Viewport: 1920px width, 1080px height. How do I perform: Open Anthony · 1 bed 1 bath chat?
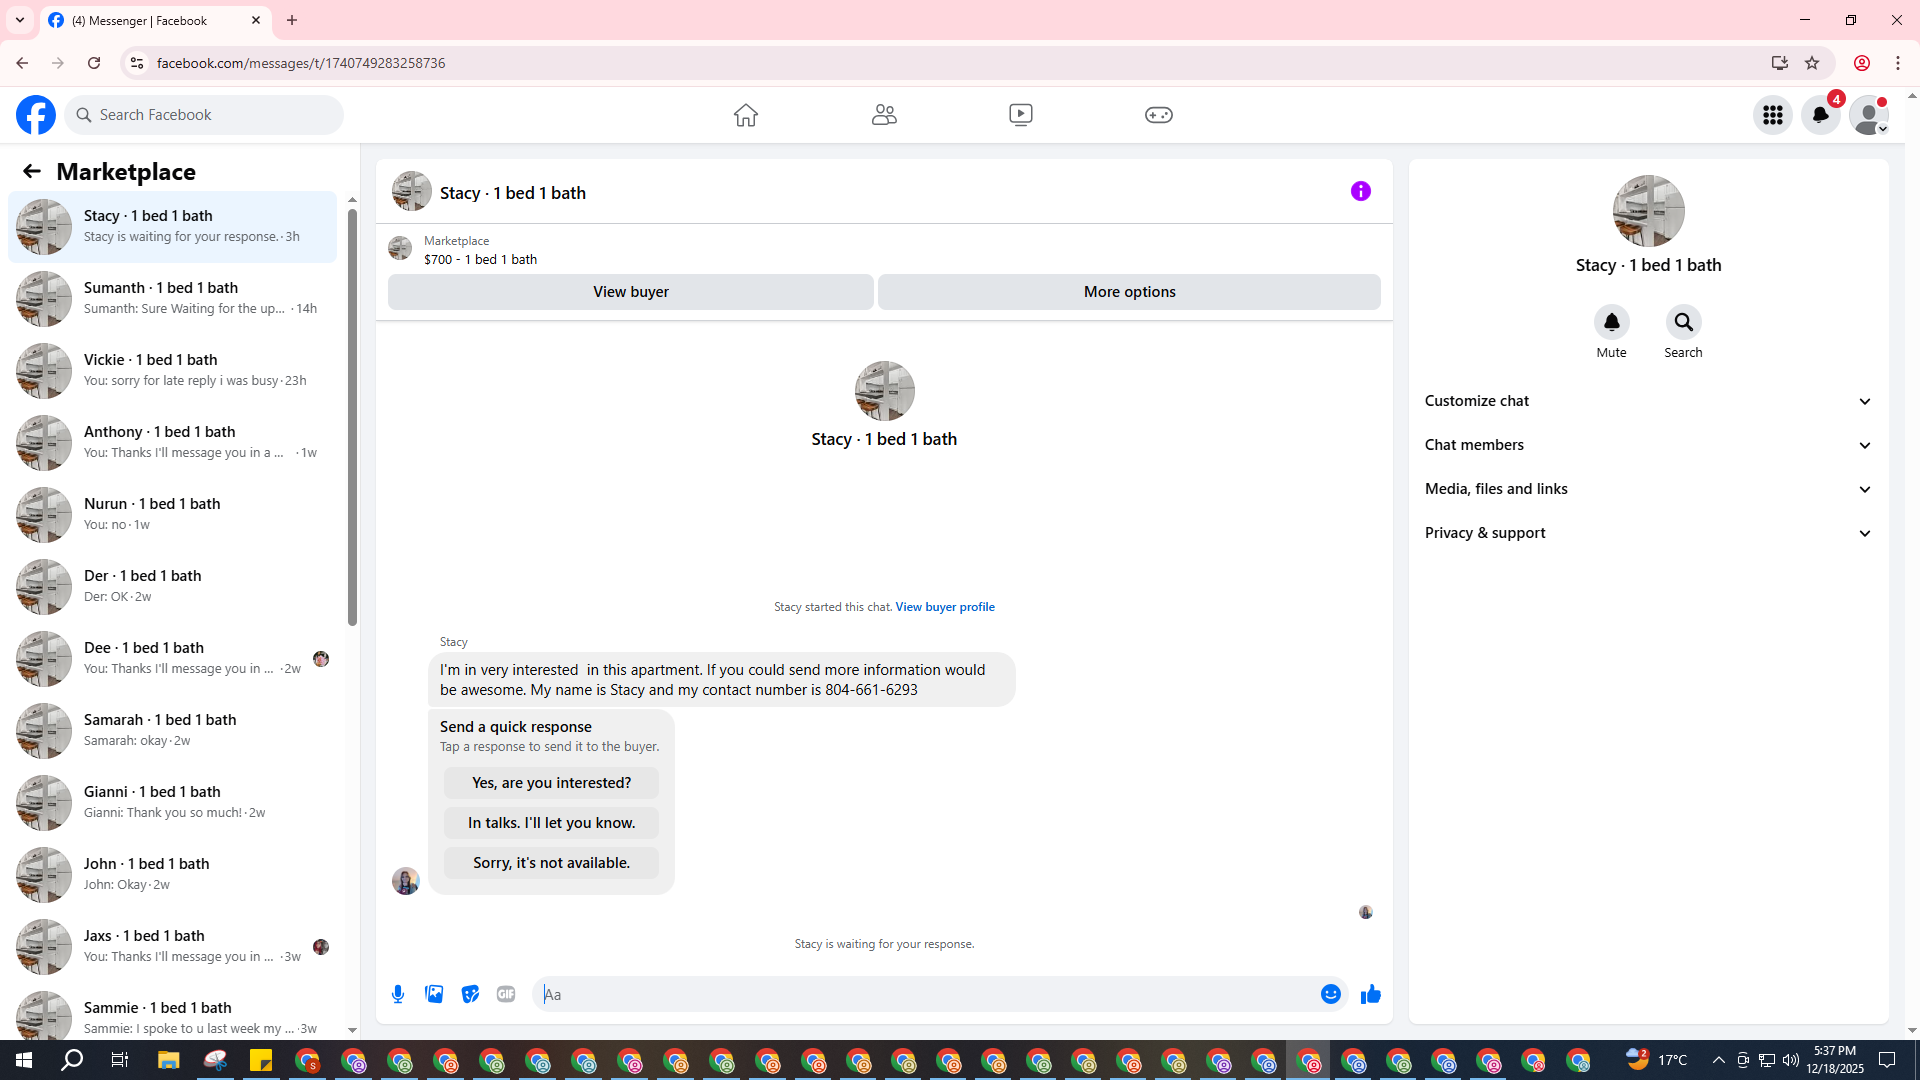(172, 443)
